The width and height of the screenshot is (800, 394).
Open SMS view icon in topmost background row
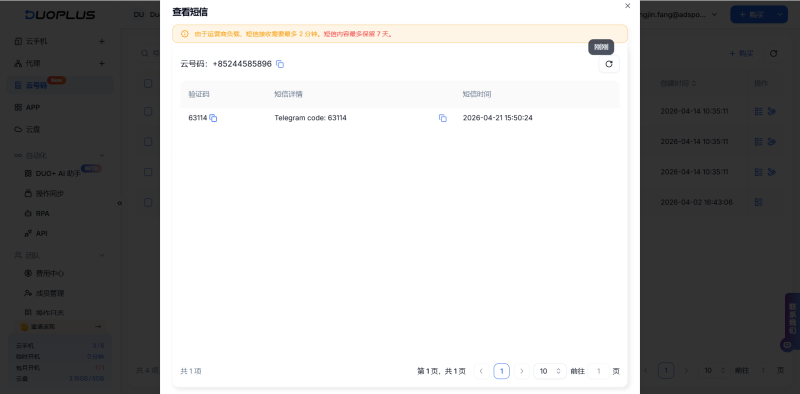coord(758,111)
